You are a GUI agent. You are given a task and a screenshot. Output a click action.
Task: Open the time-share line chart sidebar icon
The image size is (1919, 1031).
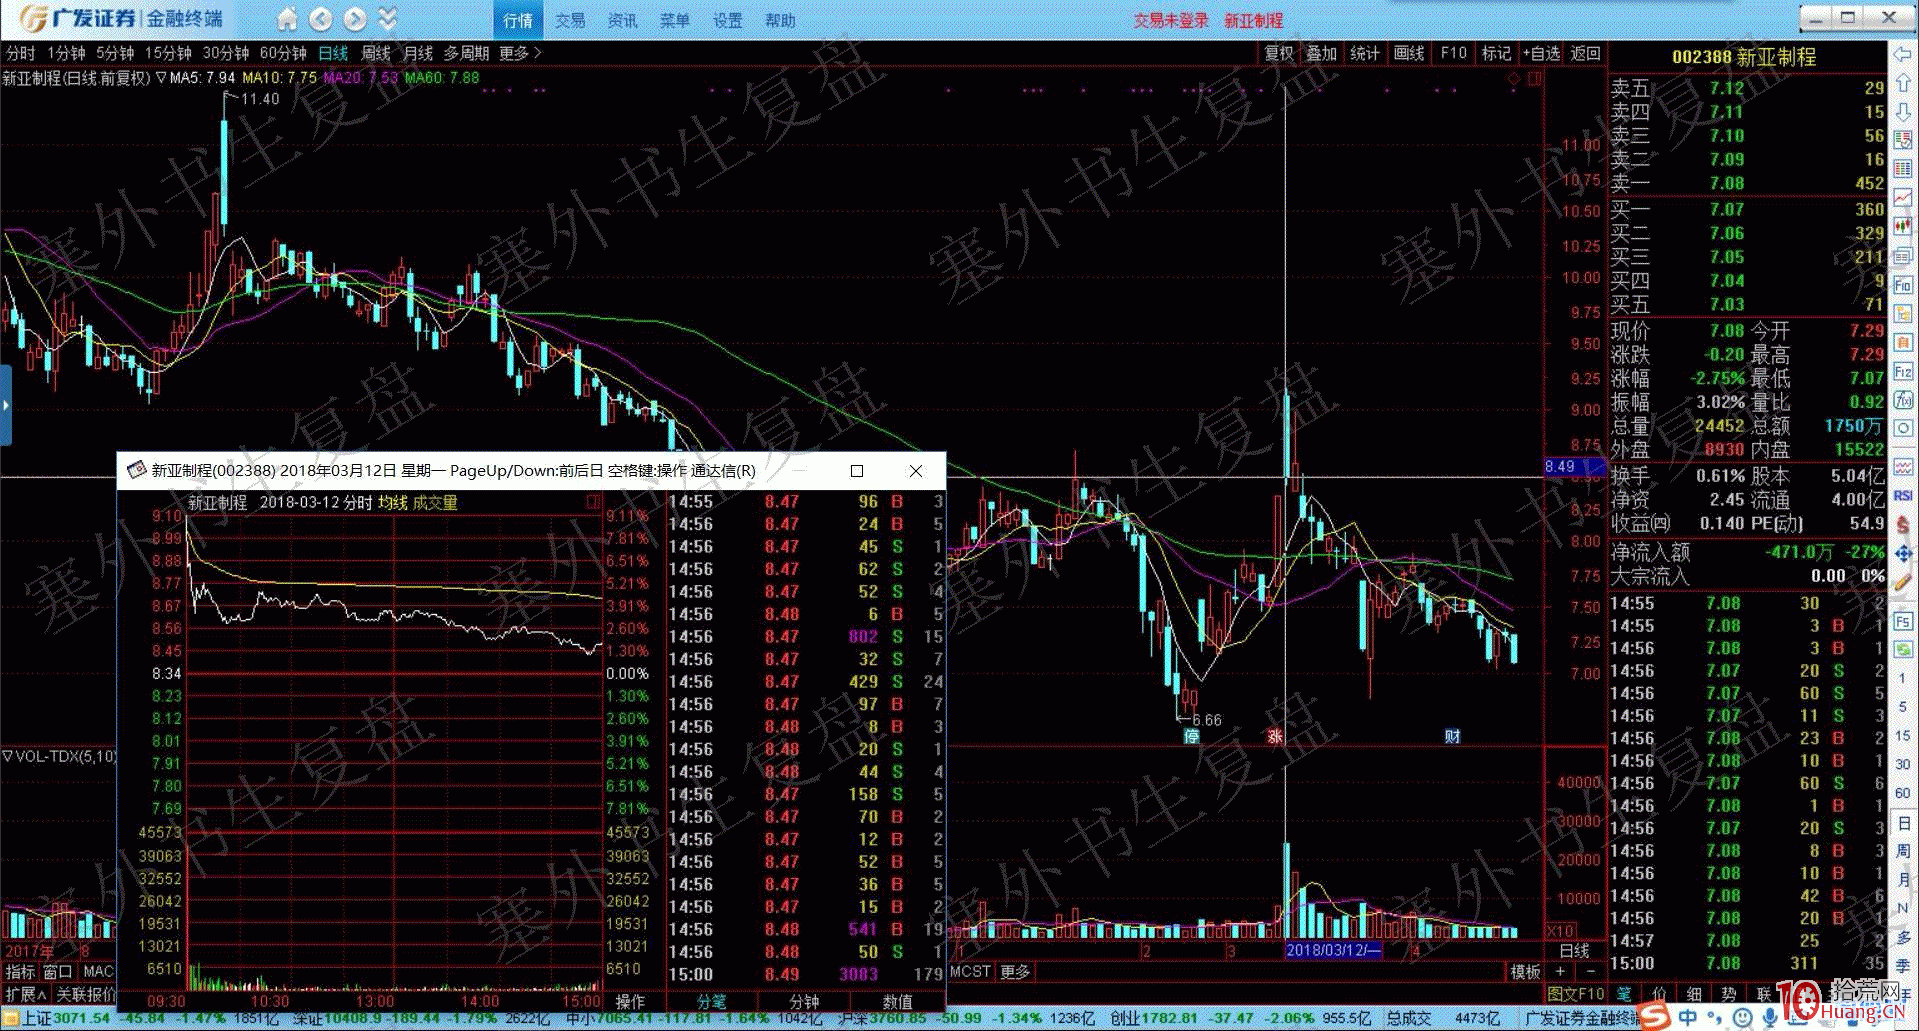click(x=1903, y=198)
